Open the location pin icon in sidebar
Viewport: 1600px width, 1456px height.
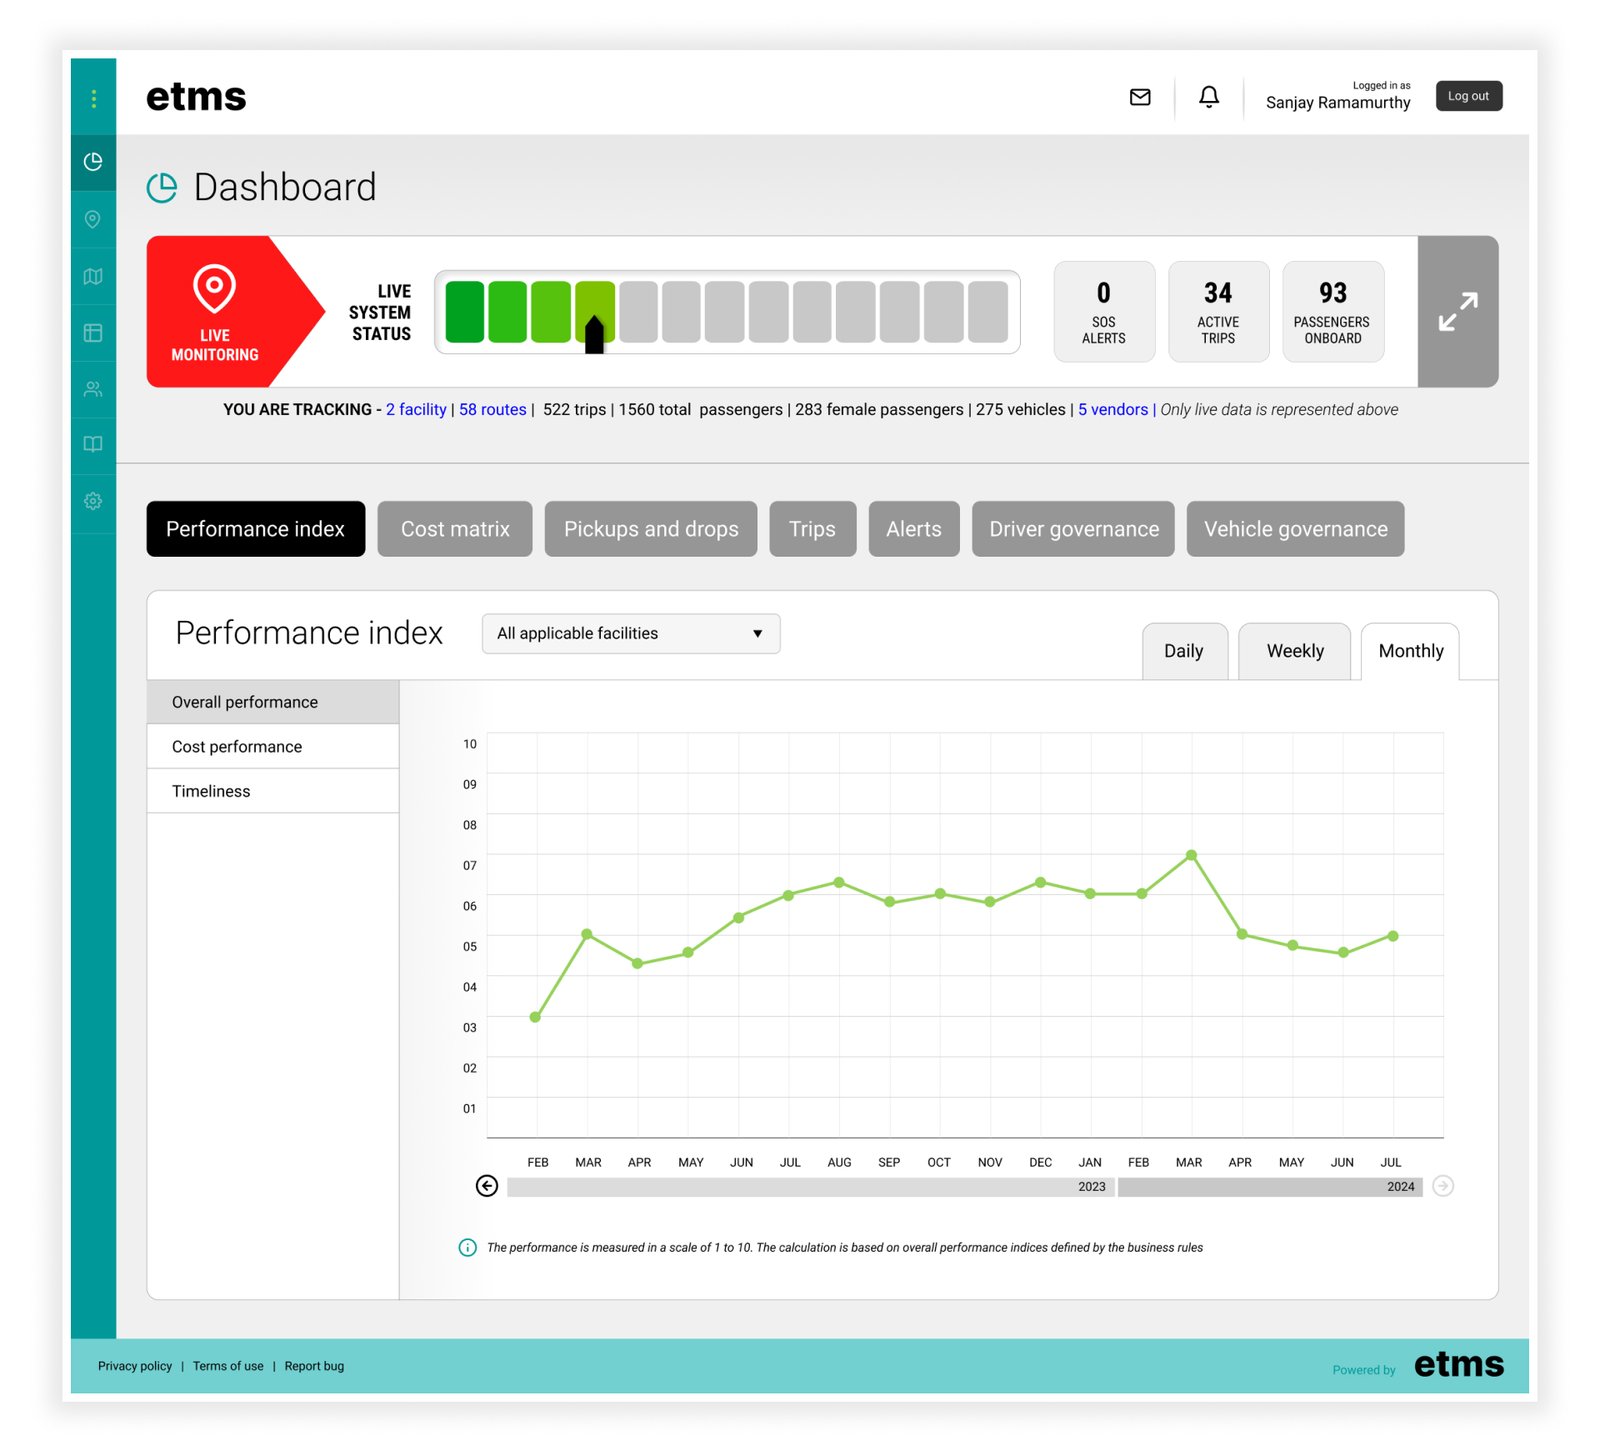pyautogui.click(x=93, y=219)
